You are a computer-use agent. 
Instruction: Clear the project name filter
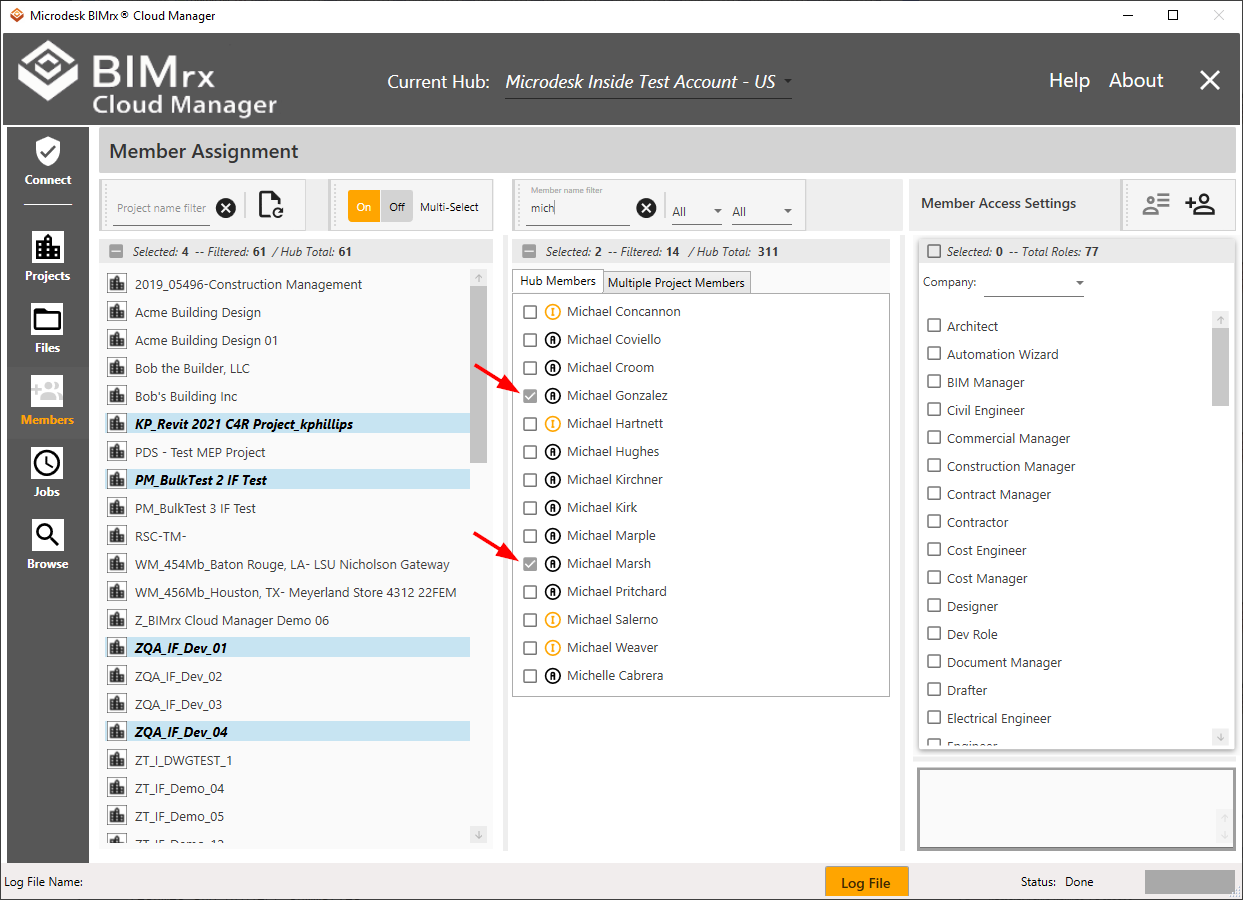(226, 208)
